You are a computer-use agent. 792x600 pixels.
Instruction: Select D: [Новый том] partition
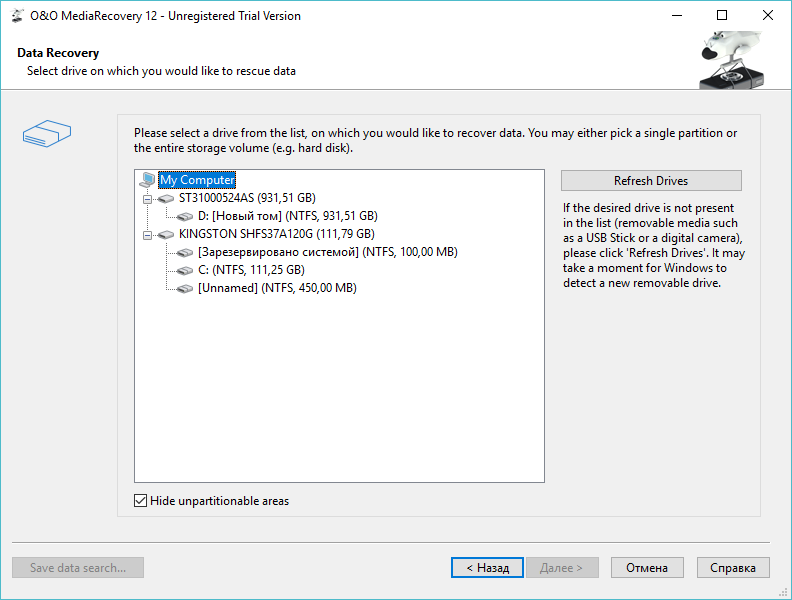pos(287,216)
